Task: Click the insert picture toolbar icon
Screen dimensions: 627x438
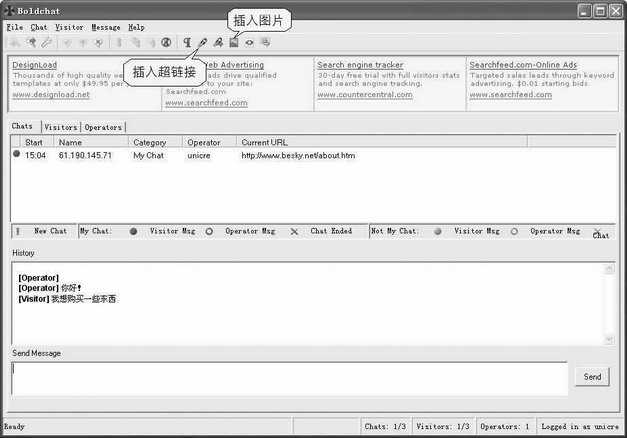Action: click(x=233, y=42)
